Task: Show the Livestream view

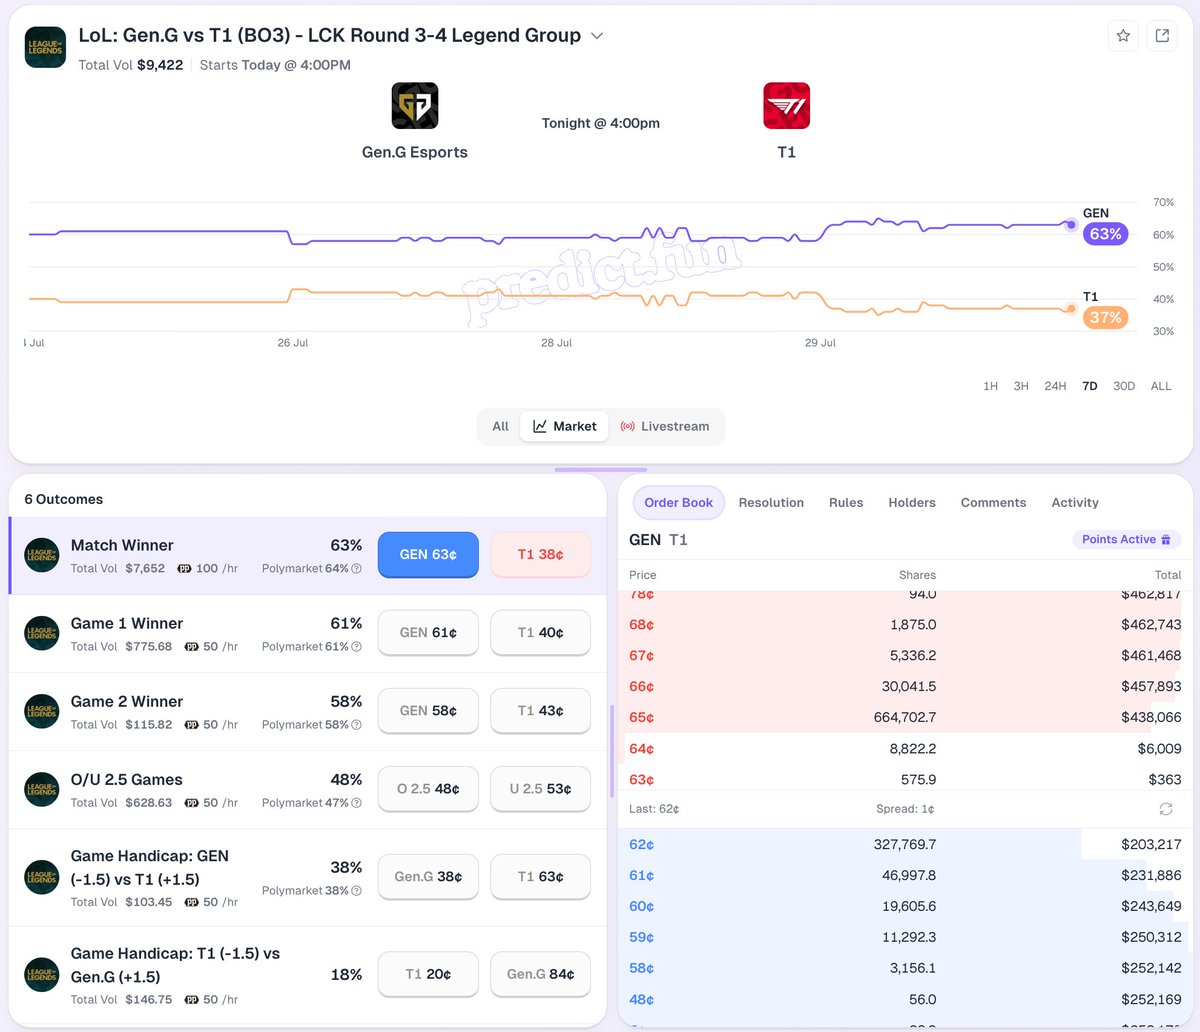Action: coord(665,426)
